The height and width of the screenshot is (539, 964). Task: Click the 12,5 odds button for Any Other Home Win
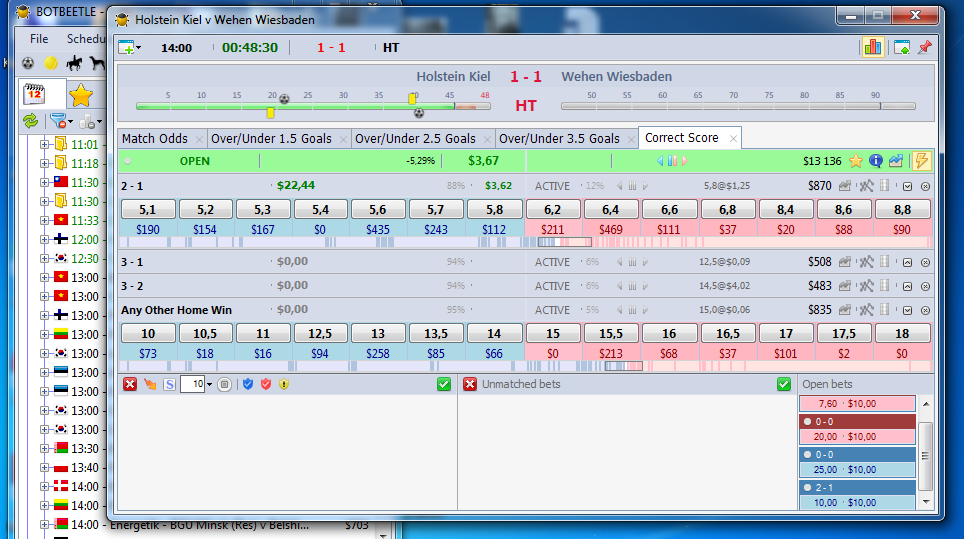click(320, 334)
